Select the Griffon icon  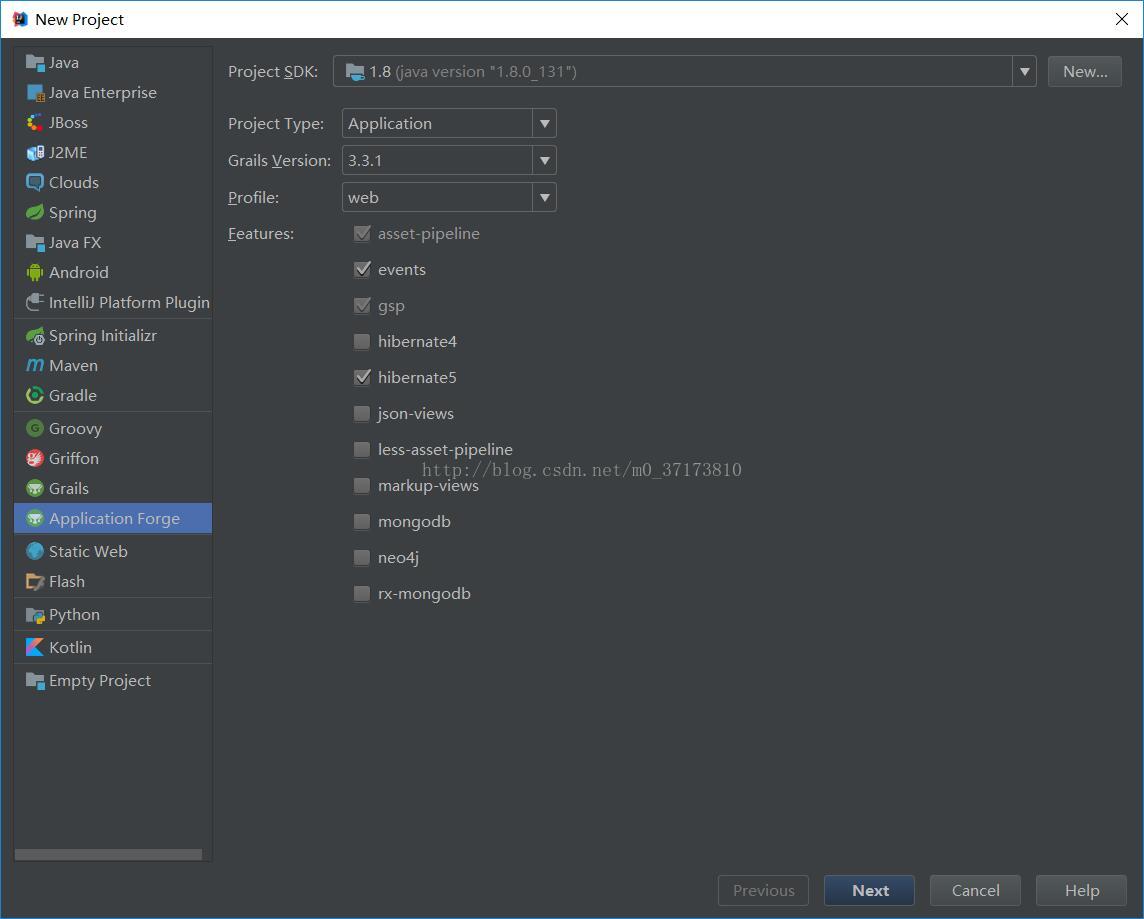click(35, 458)
